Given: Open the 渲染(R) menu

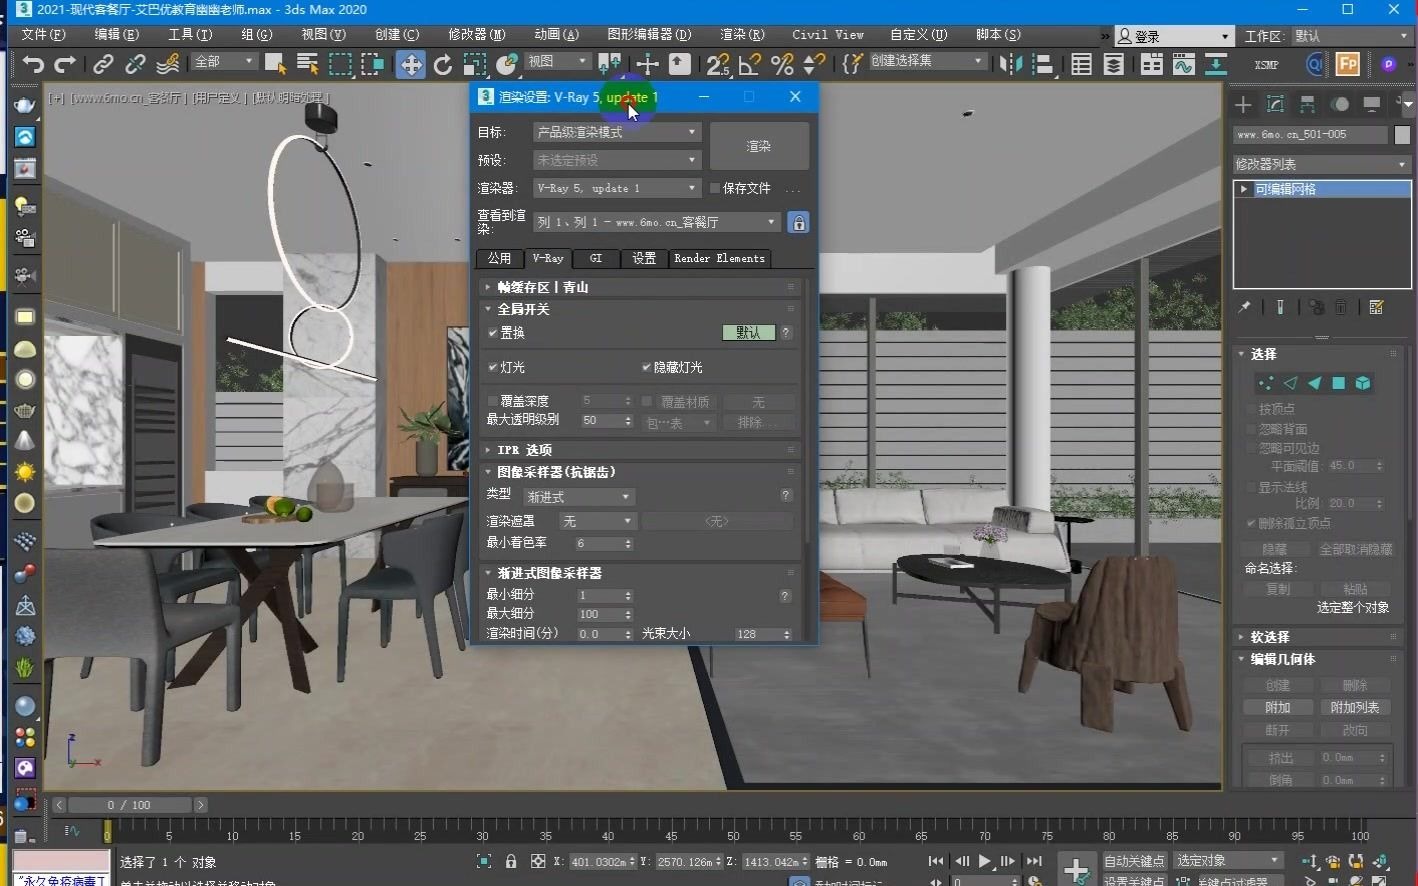Looking at the screenshot, I should pos(741,34).
